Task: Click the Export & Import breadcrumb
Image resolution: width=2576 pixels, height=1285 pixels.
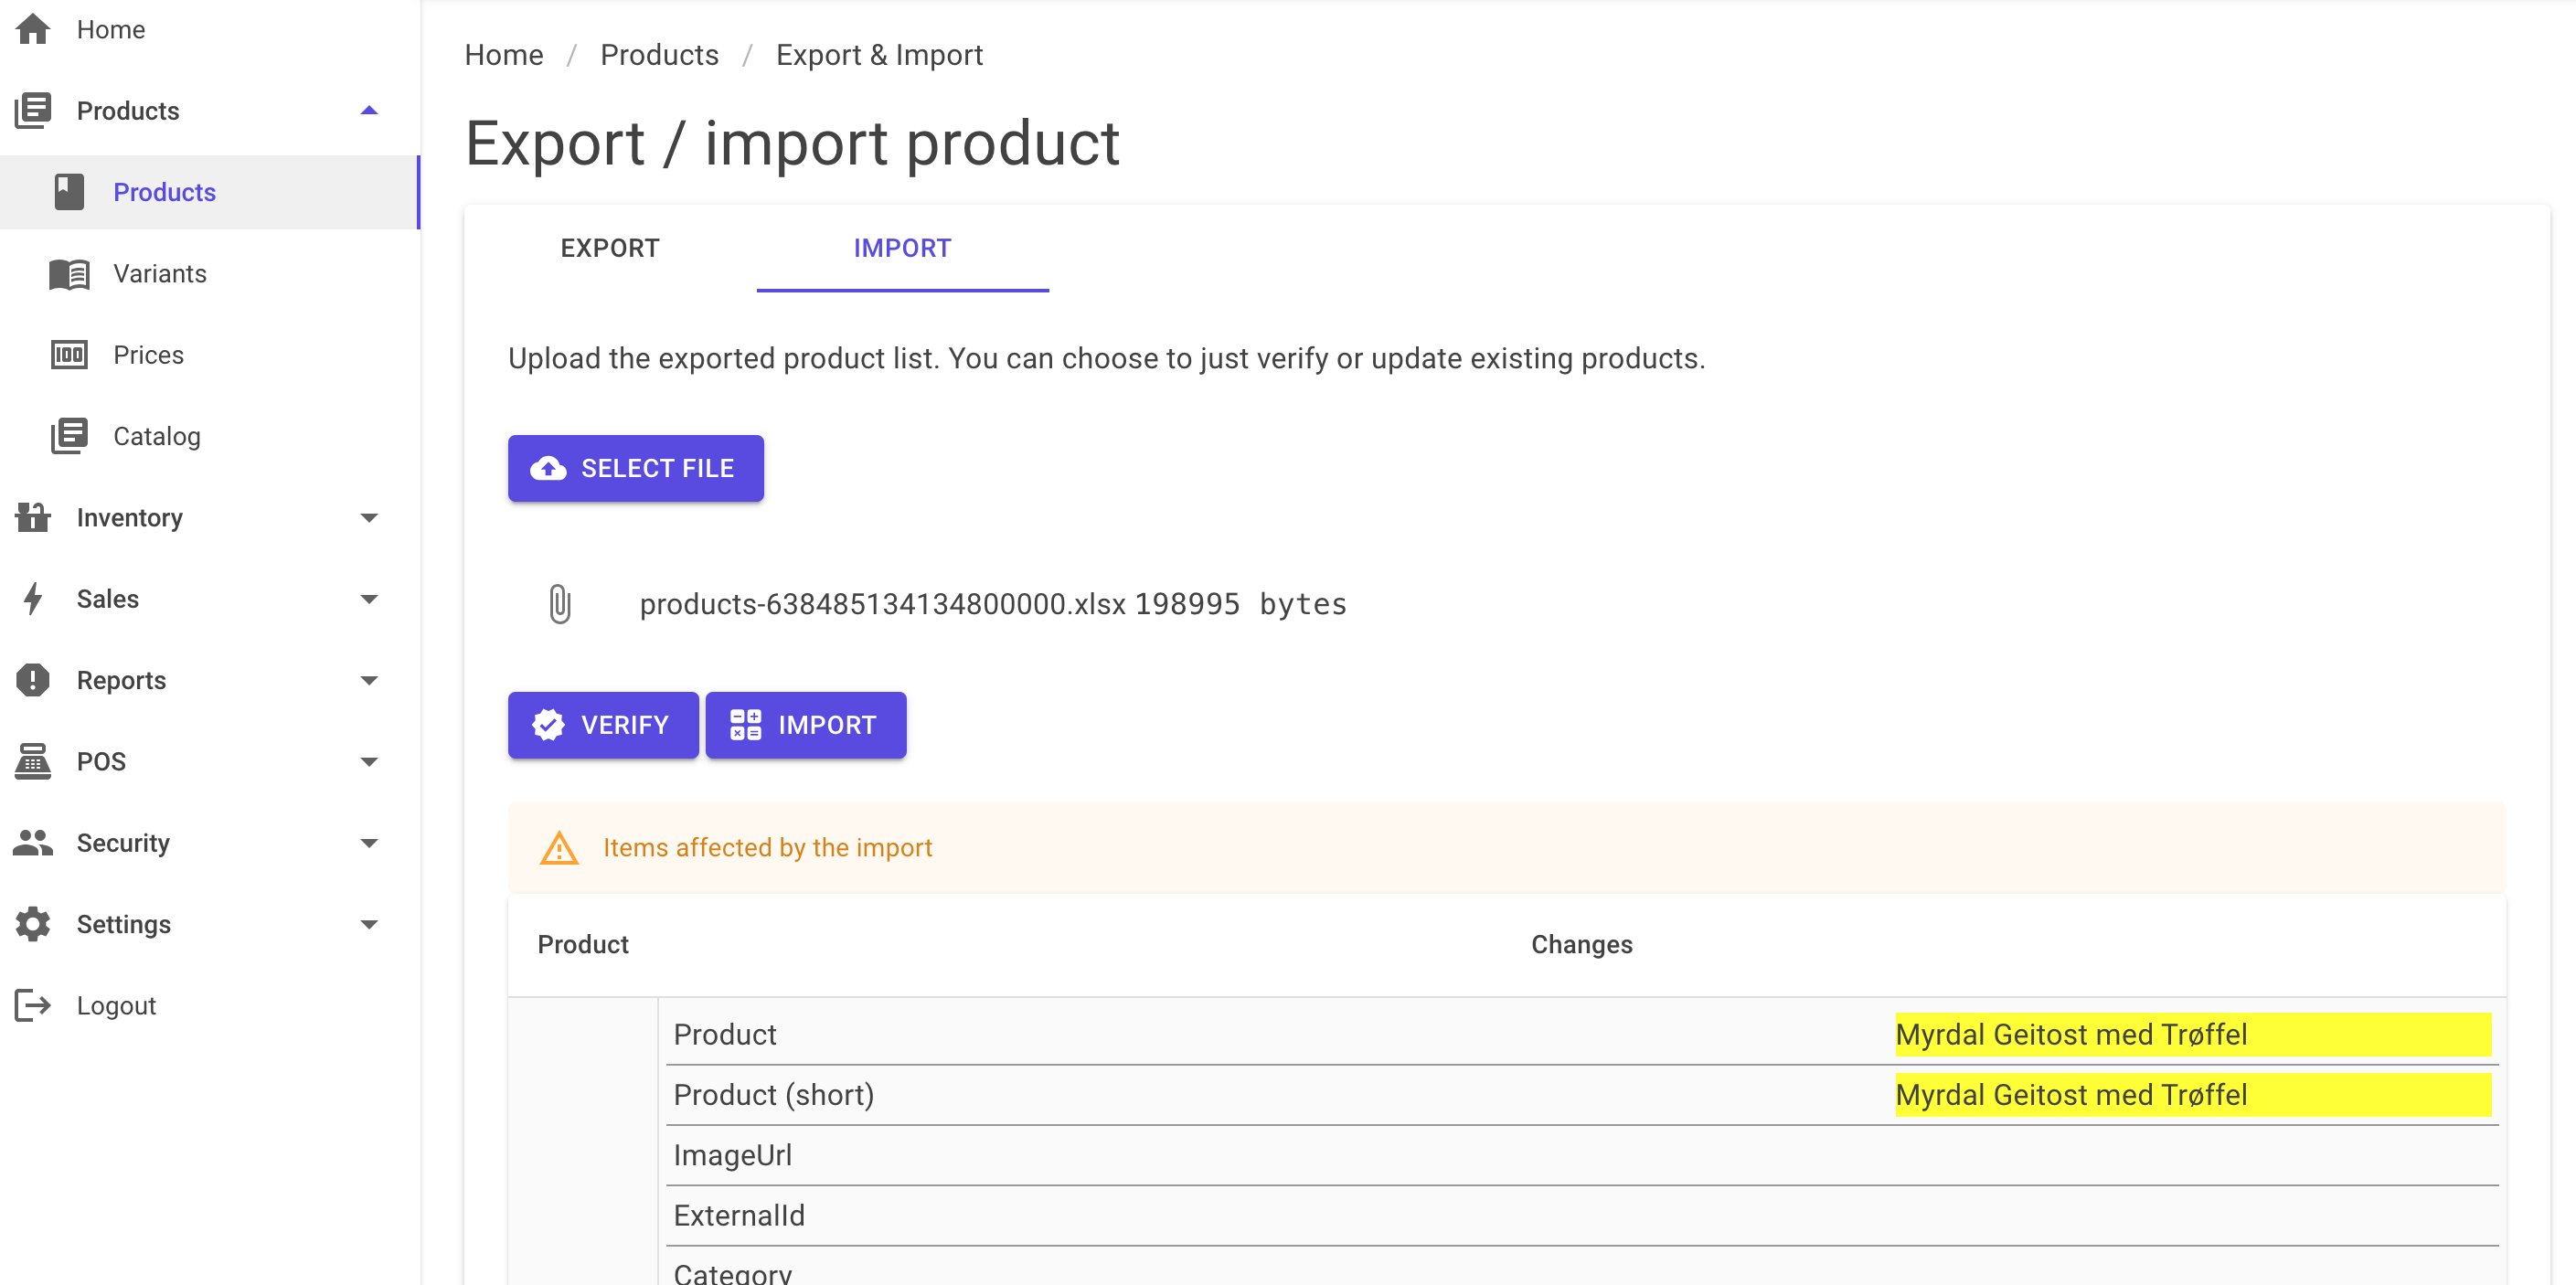Action: coord(879,54)
